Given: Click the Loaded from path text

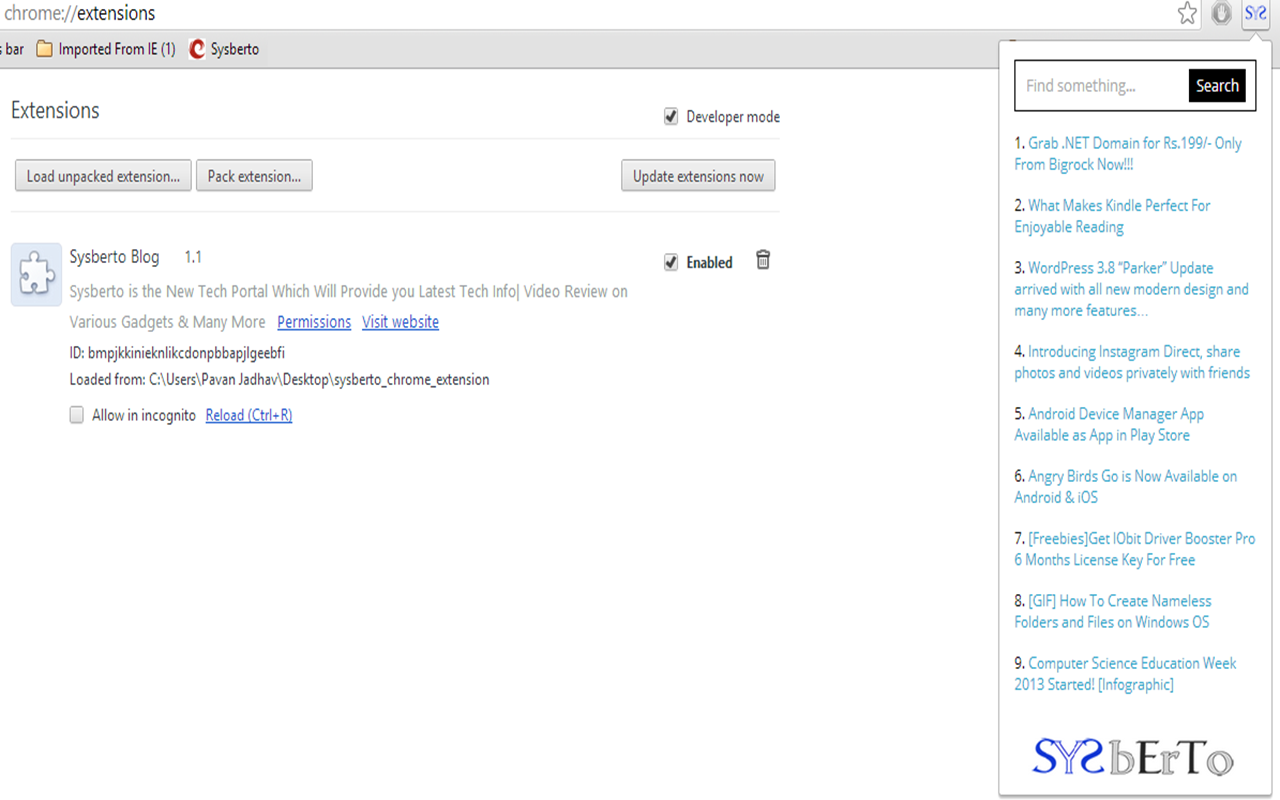Looking at the screenshot, I should coord(279,379).
